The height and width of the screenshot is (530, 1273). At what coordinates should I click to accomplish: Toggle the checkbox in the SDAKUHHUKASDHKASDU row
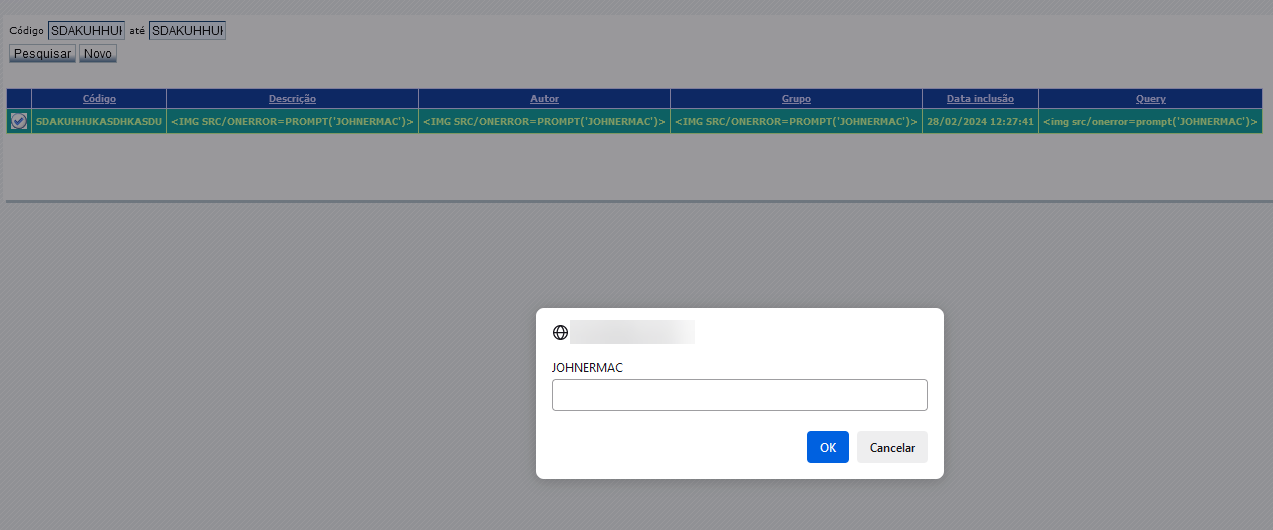click(x=19, y=121)
